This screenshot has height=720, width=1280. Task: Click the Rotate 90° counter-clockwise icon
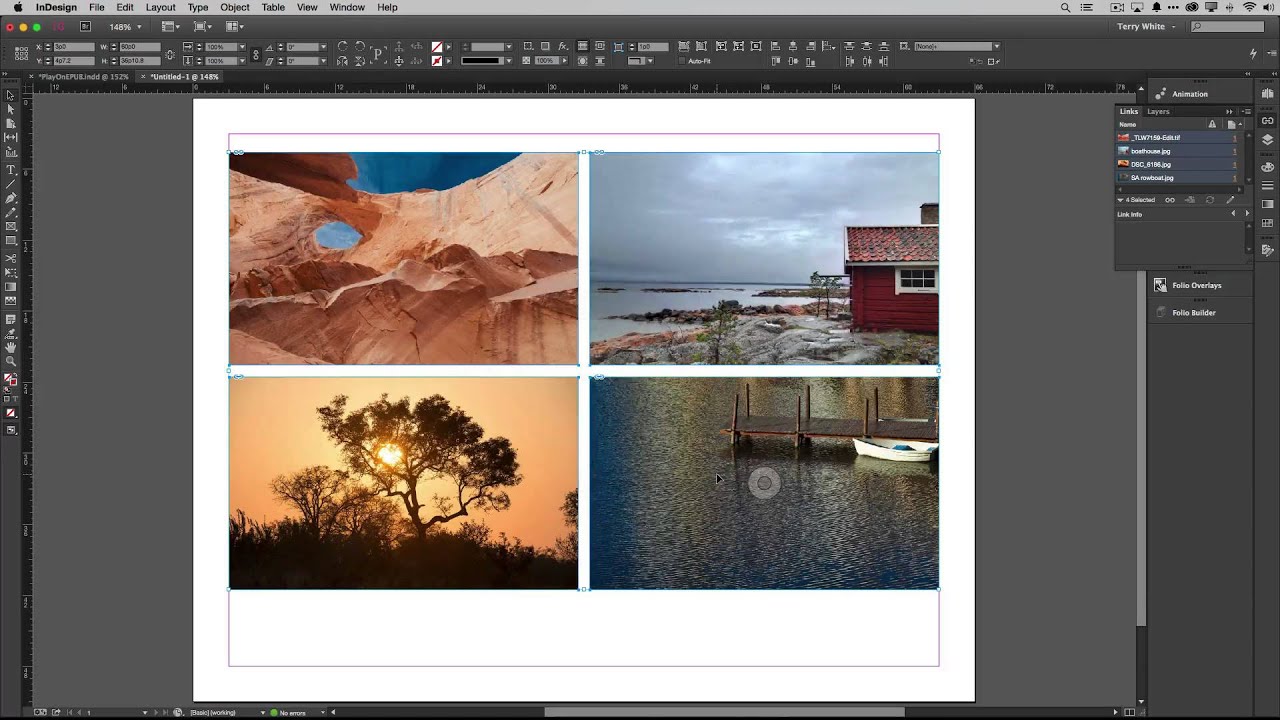pyautogui.click(x=360, y=47)
